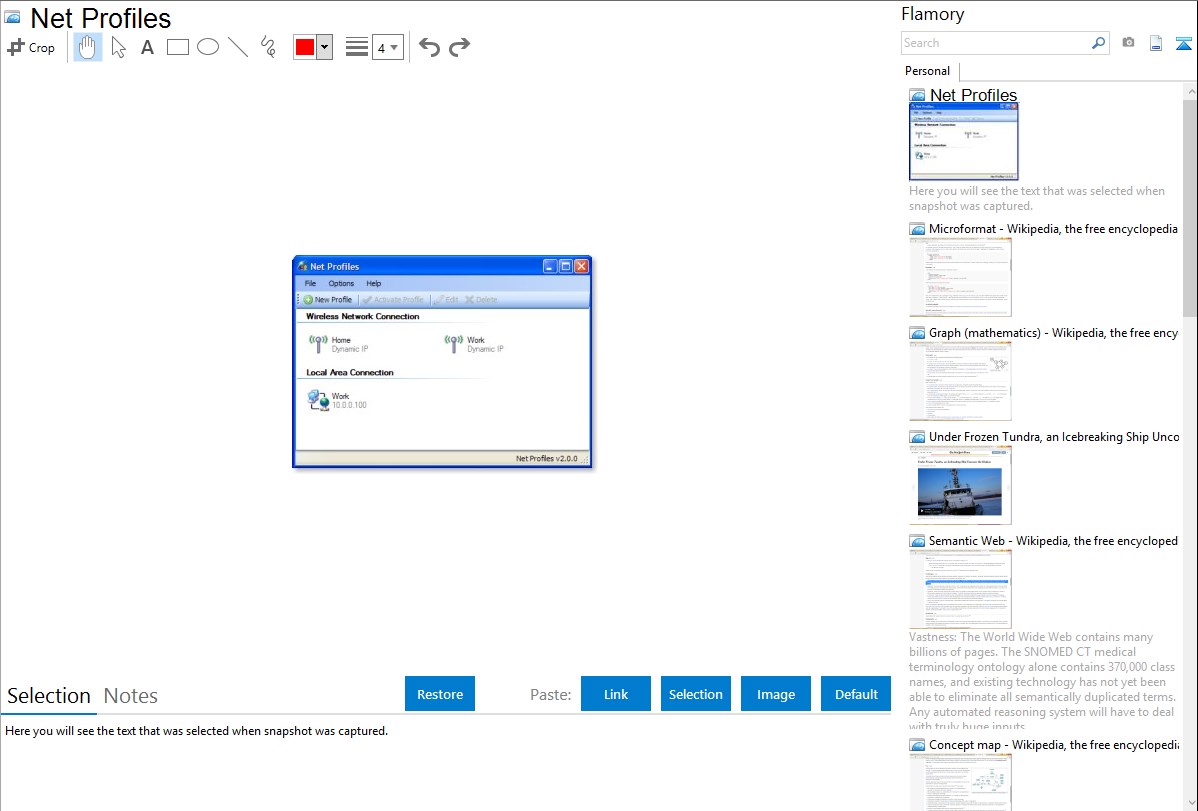Open Net Profiles snapshot thumbnail
Image resolution: width=1198 pixels, height=811 pixels.
pos(963,142)
